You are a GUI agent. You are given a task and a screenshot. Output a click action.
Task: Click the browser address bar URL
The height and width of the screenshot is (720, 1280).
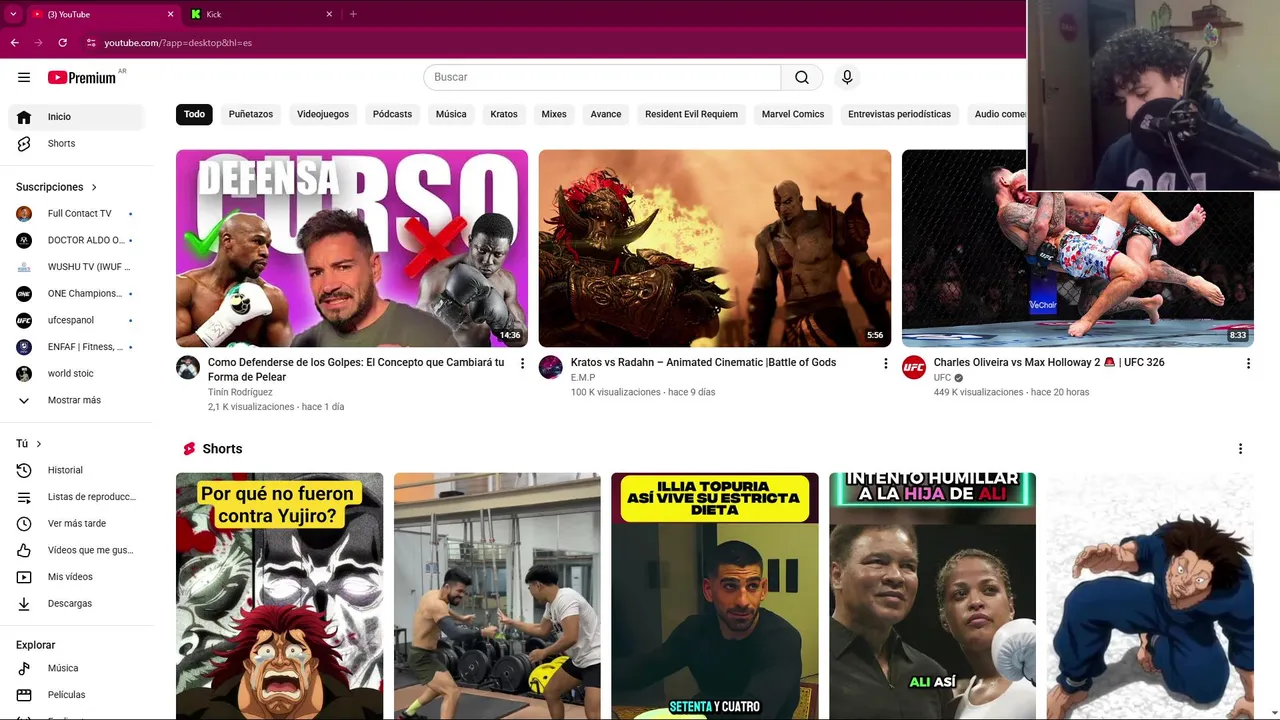click(x=178, y=43)
